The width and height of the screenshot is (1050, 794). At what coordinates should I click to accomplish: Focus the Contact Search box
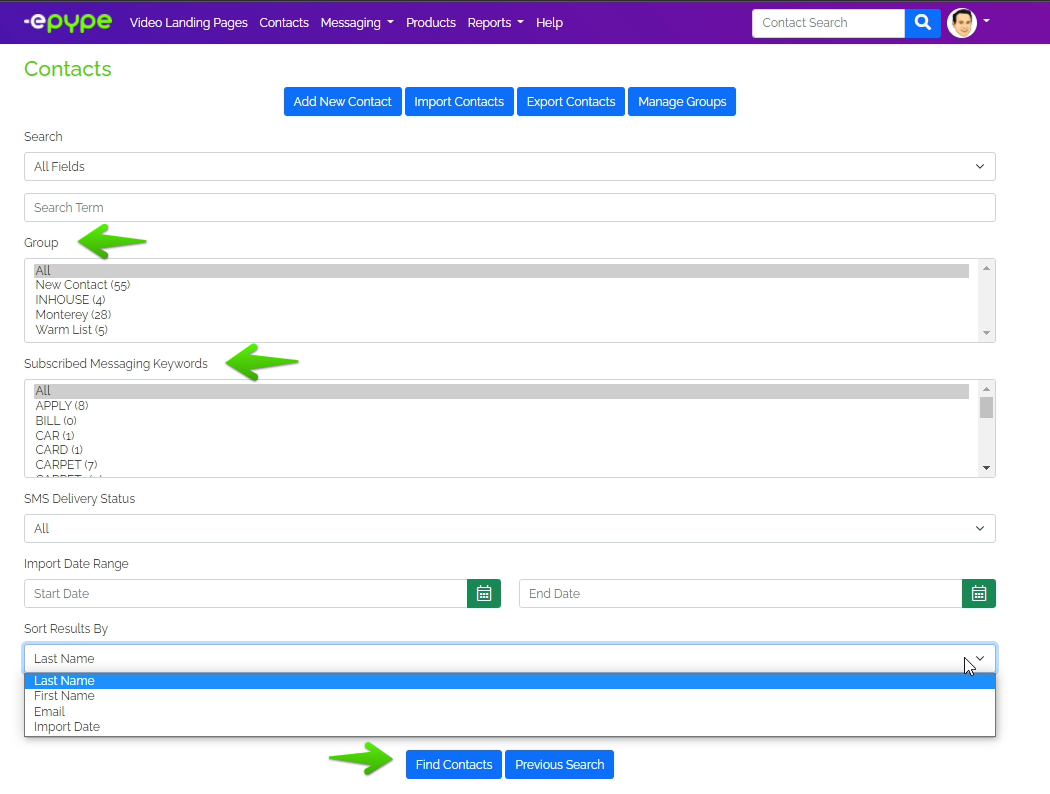point(828,23)
